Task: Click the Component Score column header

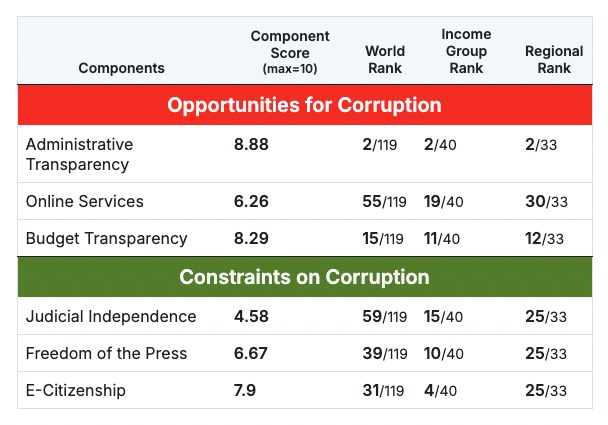Action: point(283,52)
